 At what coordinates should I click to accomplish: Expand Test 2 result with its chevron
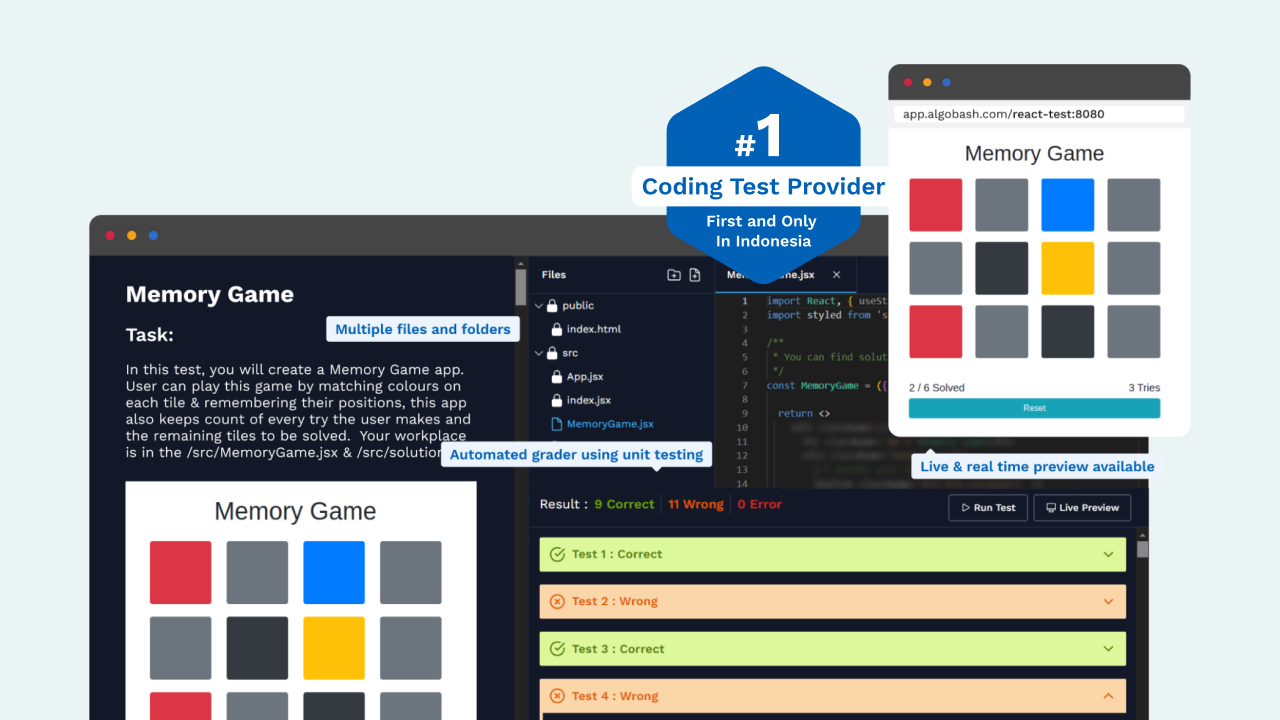pyautogui.click(x=1108, y=602)
